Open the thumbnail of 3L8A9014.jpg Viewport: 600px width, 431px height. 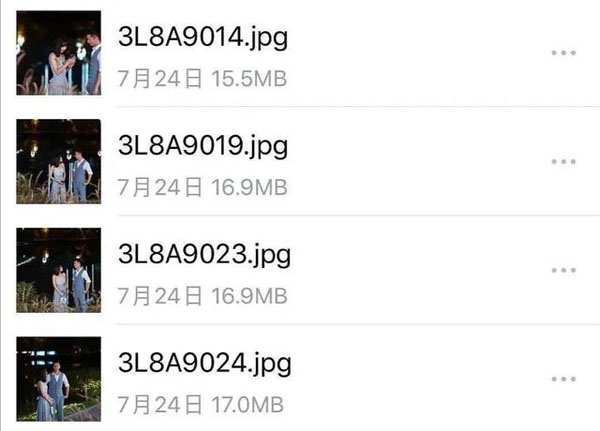click(x=59, y=53)
